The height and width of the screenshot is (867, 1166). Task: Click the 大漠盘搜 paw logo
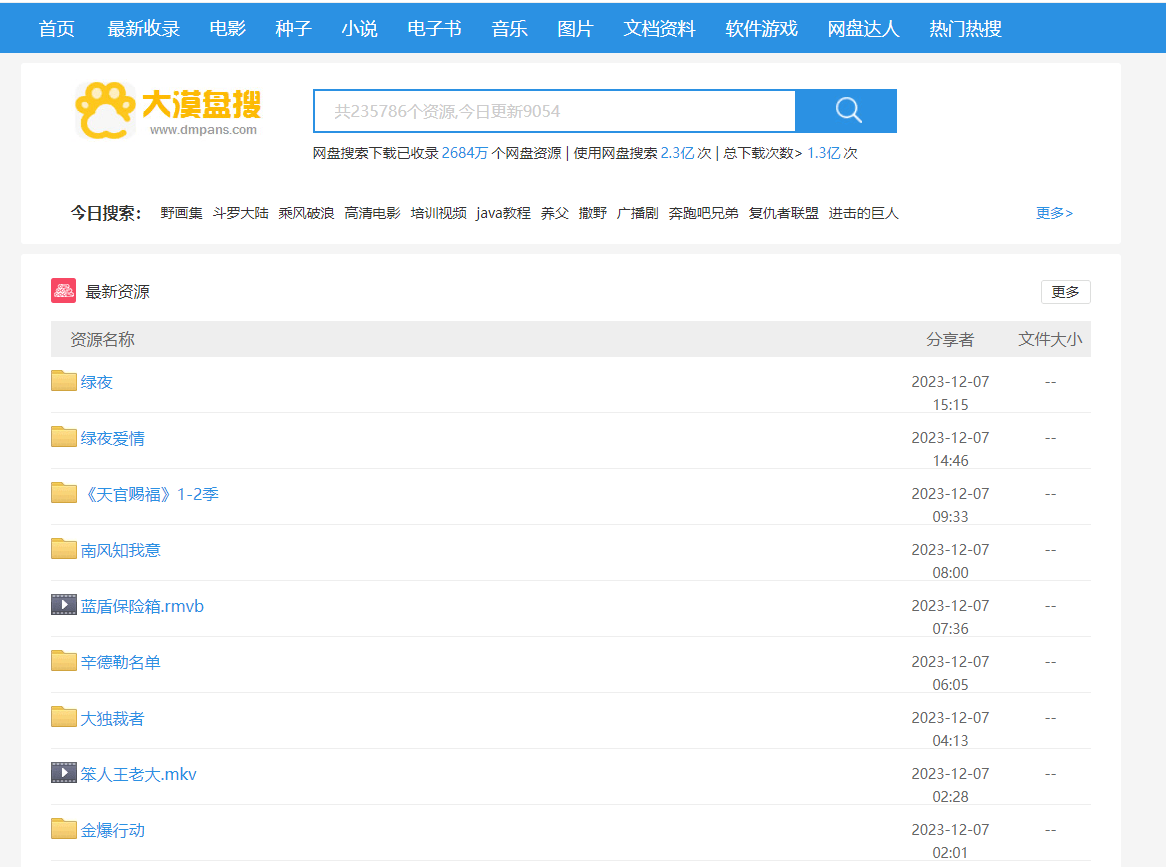[106, 110]
